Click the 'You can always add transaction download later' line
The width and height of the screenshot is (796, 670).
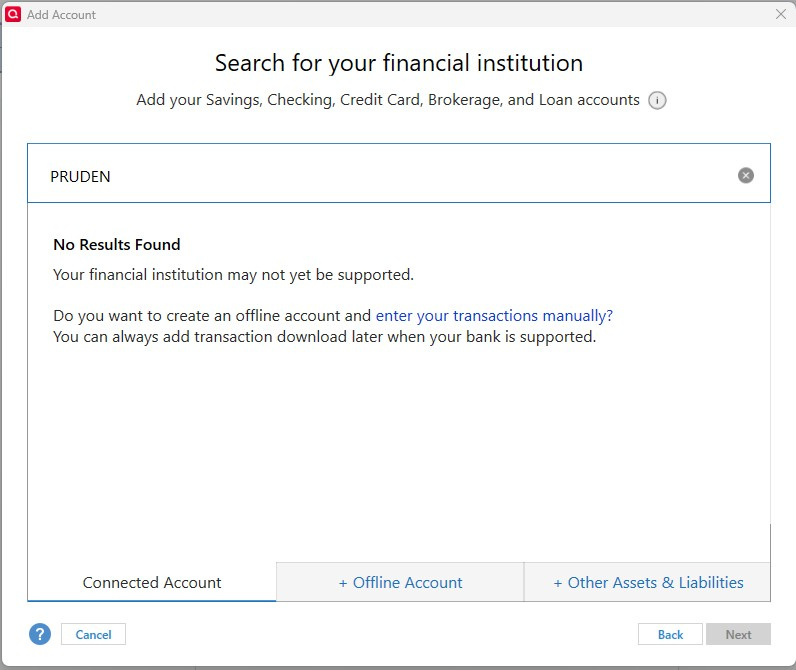pos(324,337)
